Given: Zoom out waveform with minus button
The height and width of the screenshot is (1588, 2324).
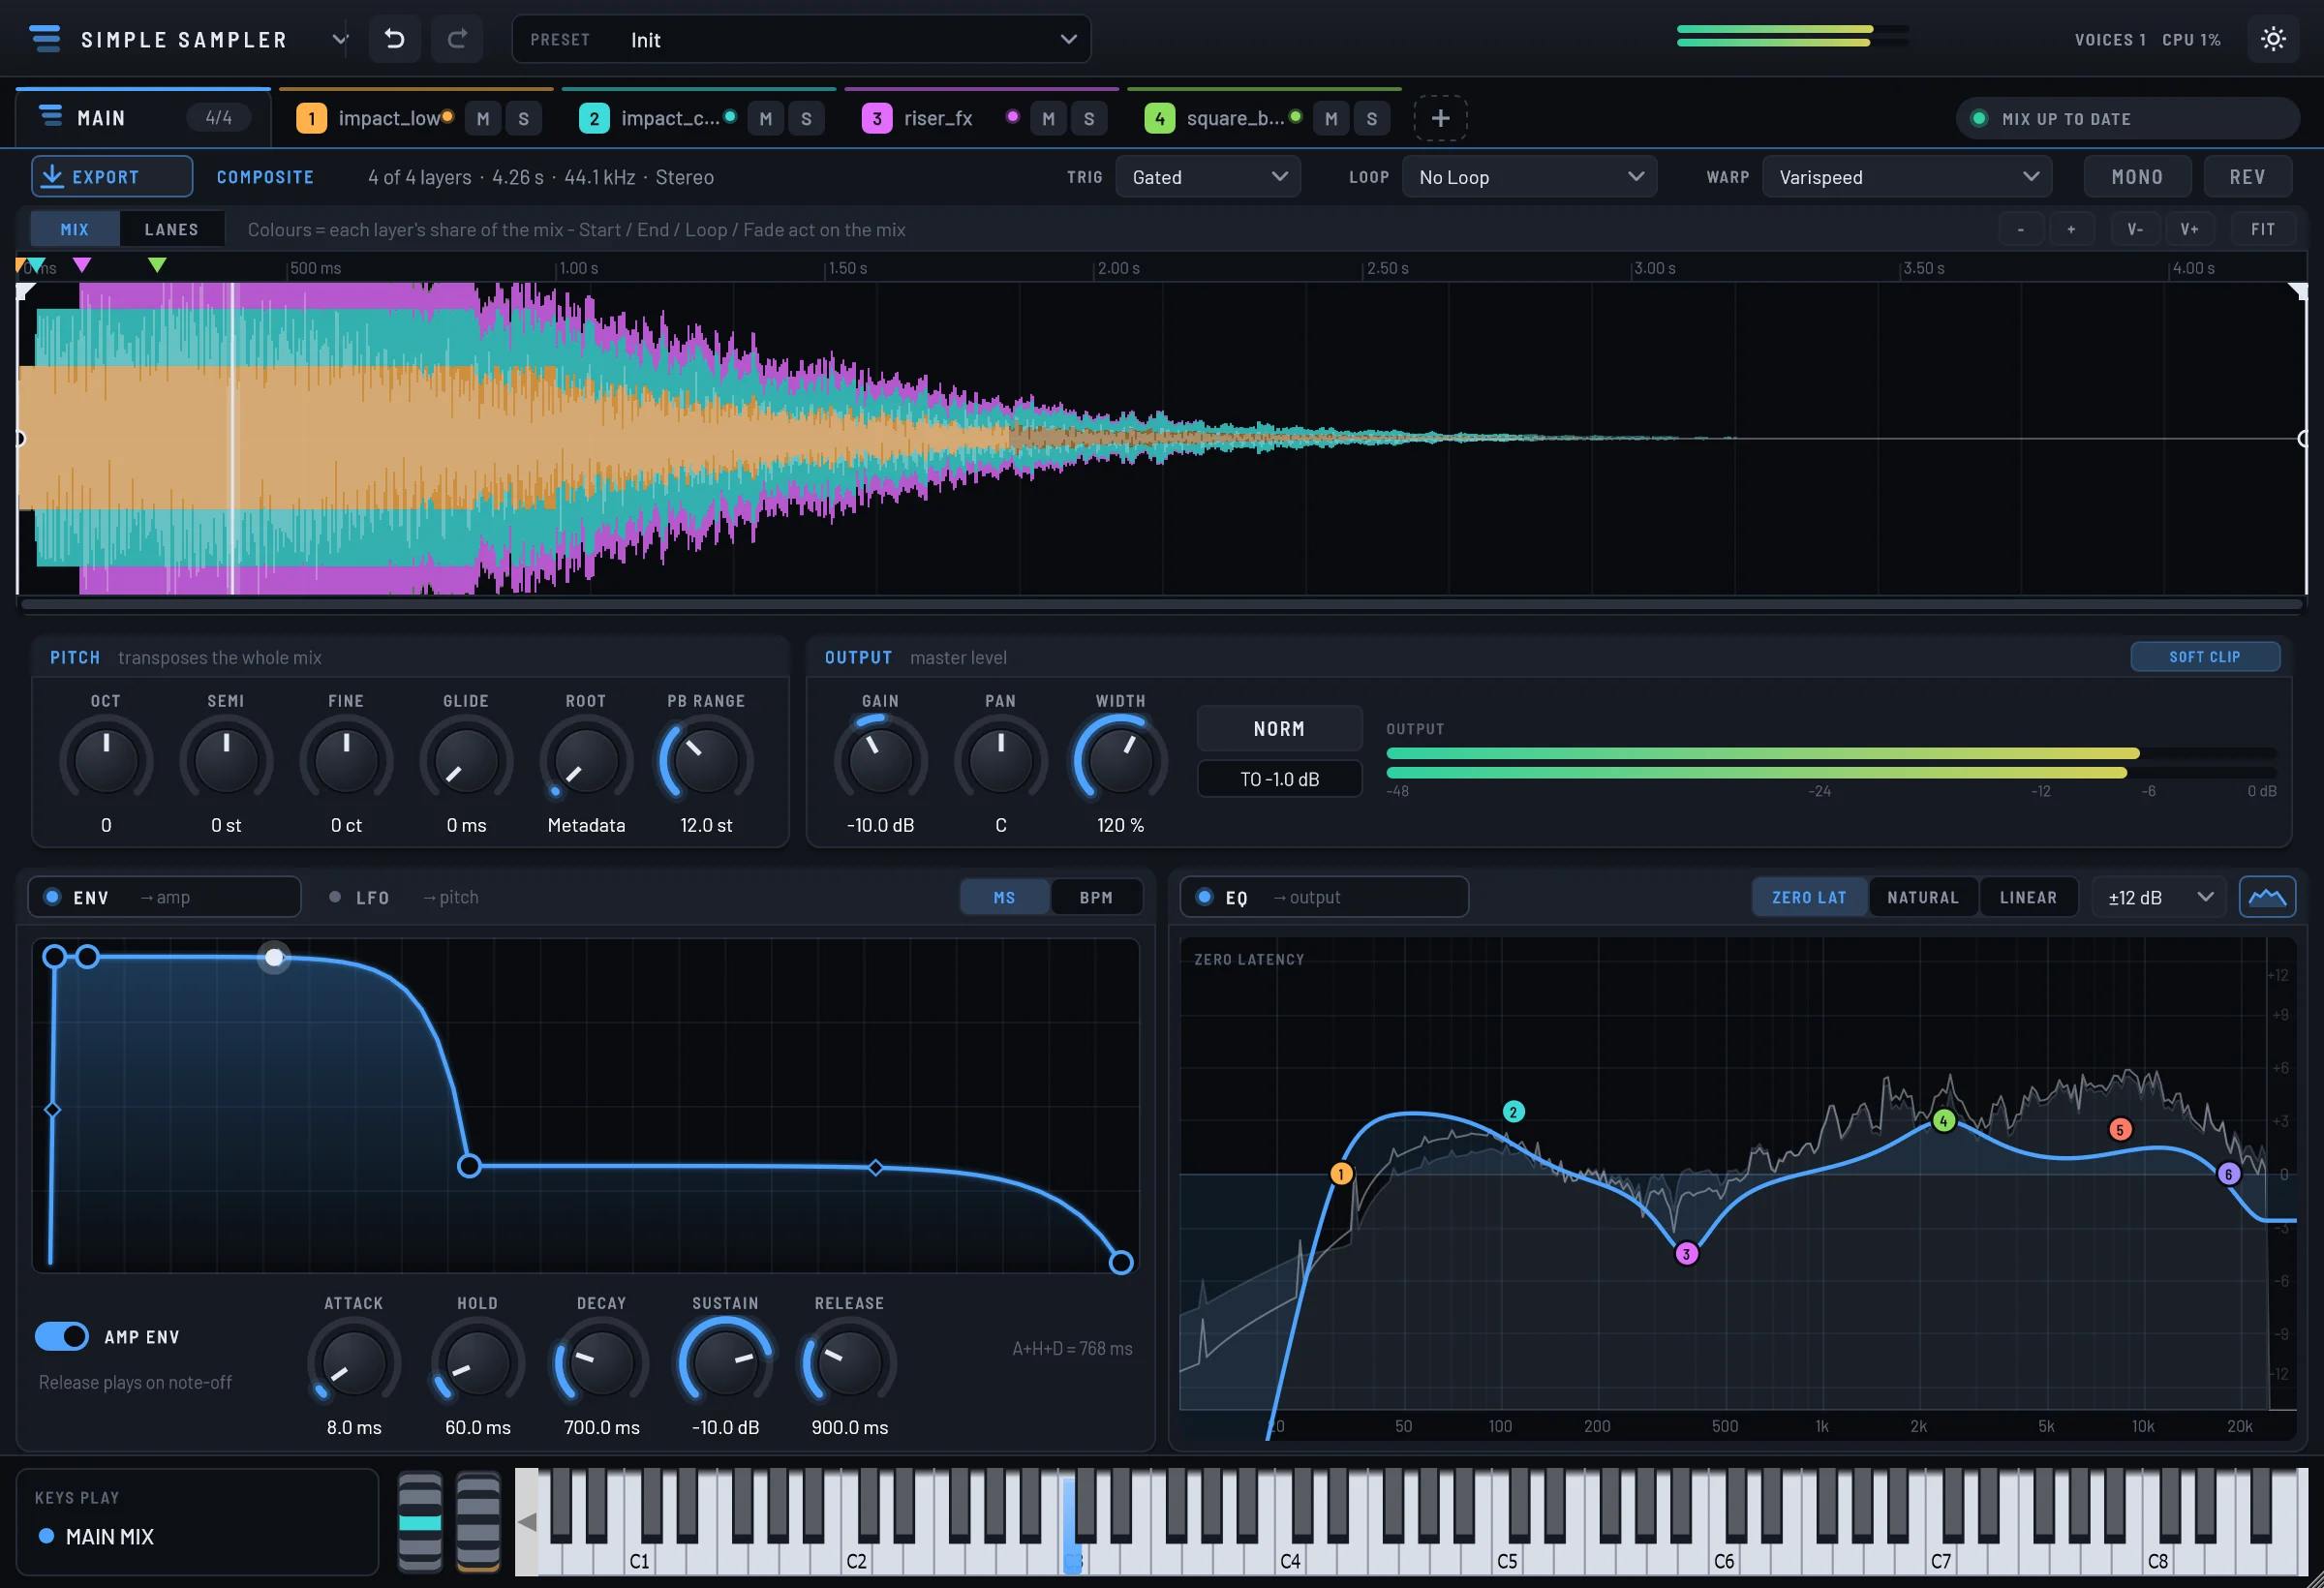Looking at the screenshot, I should [2021, 229].
